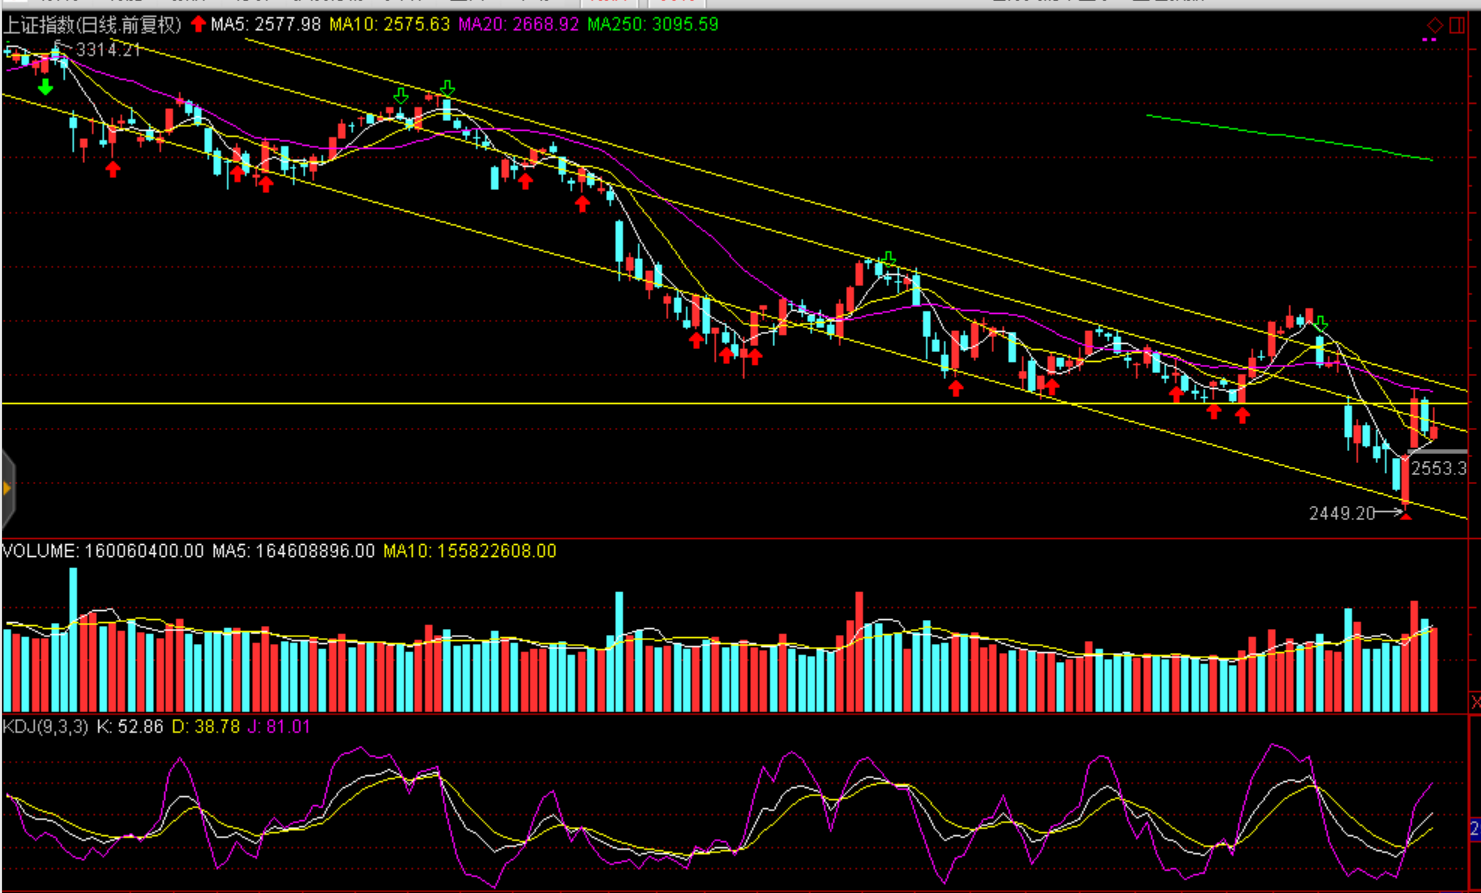The height and width of the screenshot is (893, 1481).
Task: Click the blue indicator box right of KDJ panel
Action: 1475,828
